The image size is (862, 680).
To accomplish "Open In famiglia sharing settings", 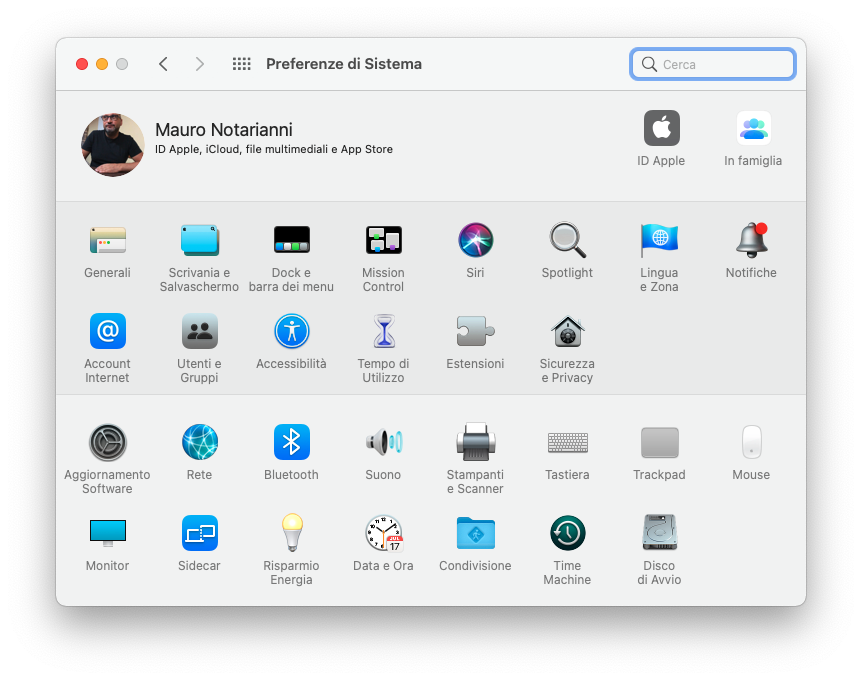I will [x=753, y=129].
